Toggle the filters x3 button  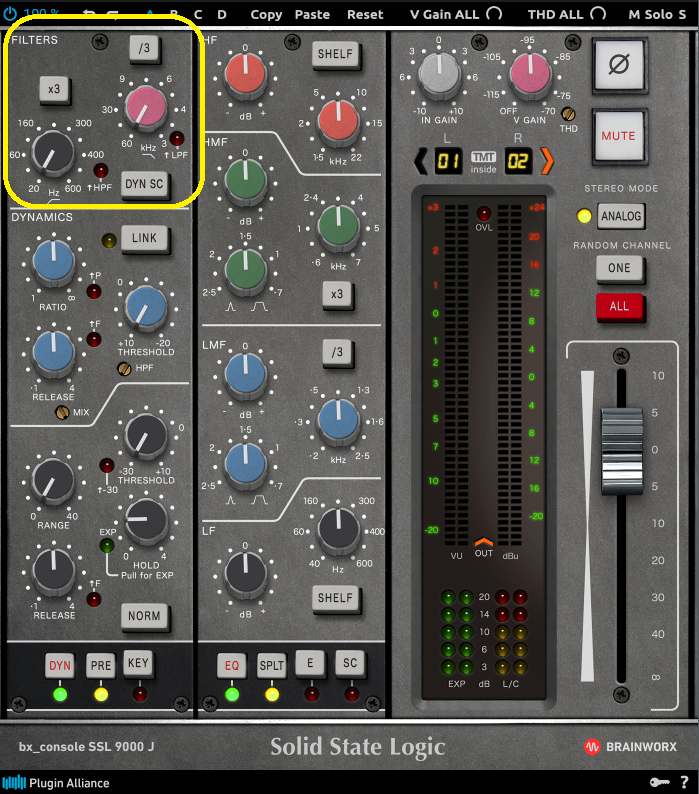[54, 89]
